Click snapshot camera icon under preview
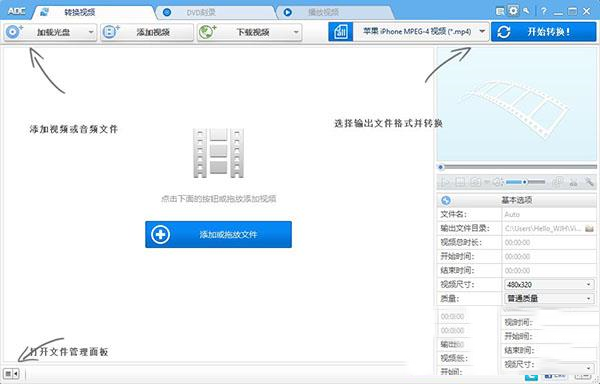Screen dimensions: 600x384 tap(475, 182)
